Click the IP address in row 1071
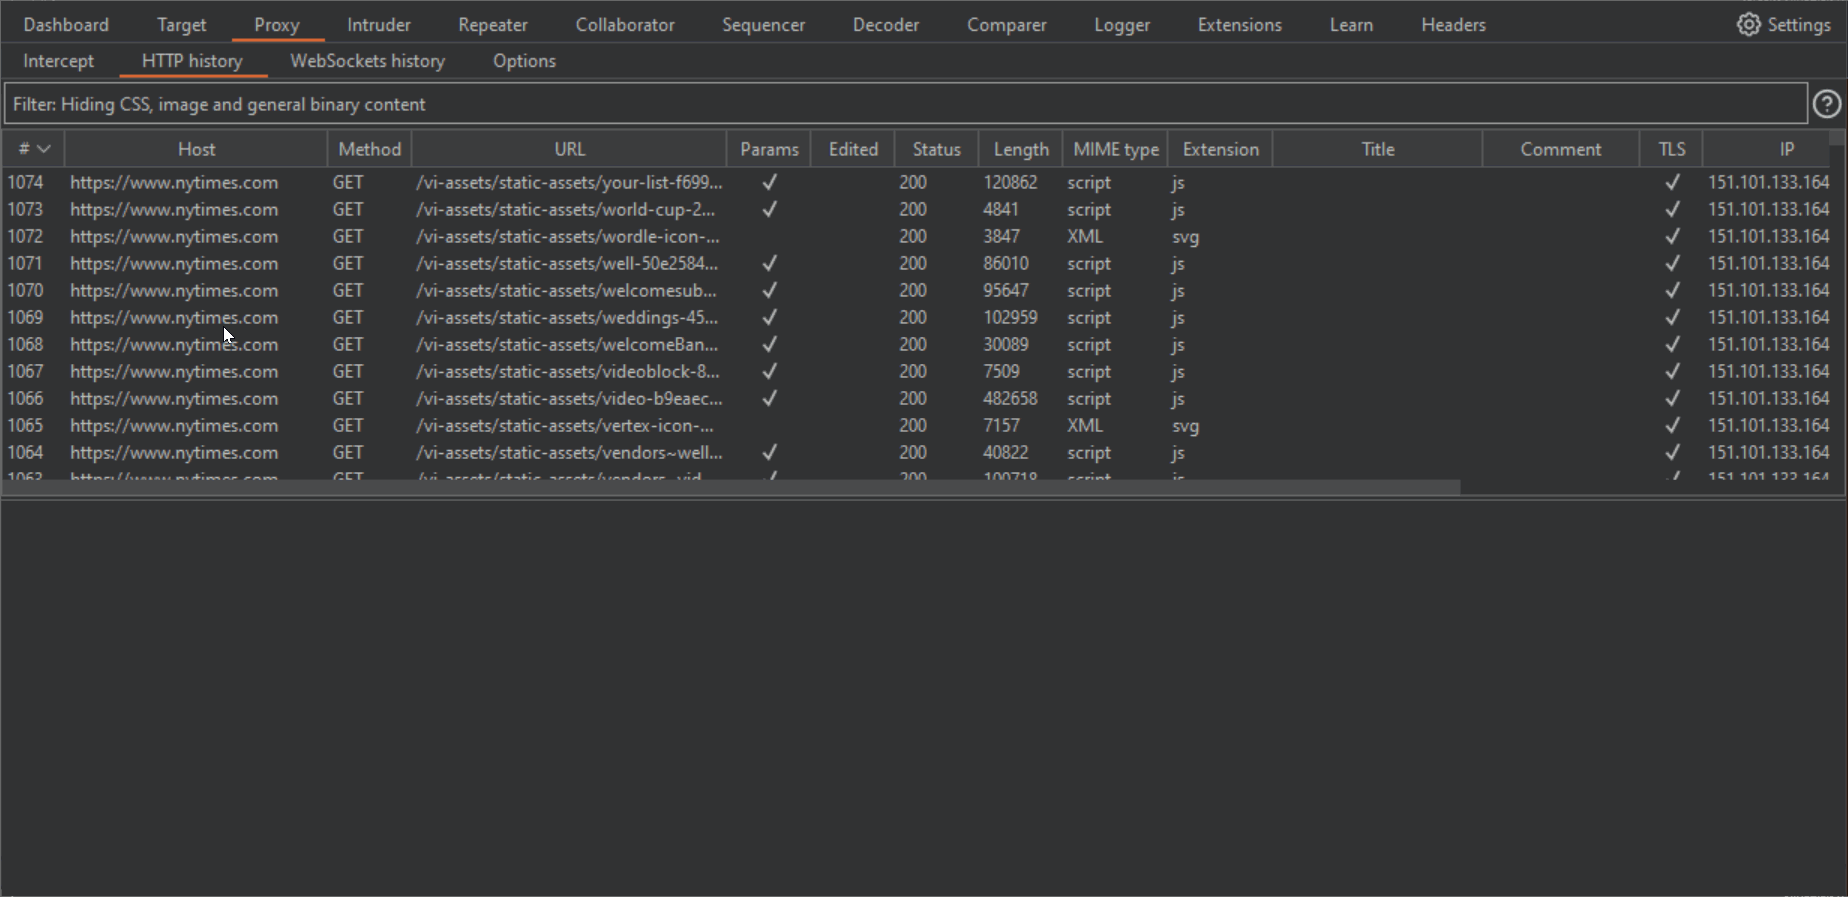 tap(1768, 263)
